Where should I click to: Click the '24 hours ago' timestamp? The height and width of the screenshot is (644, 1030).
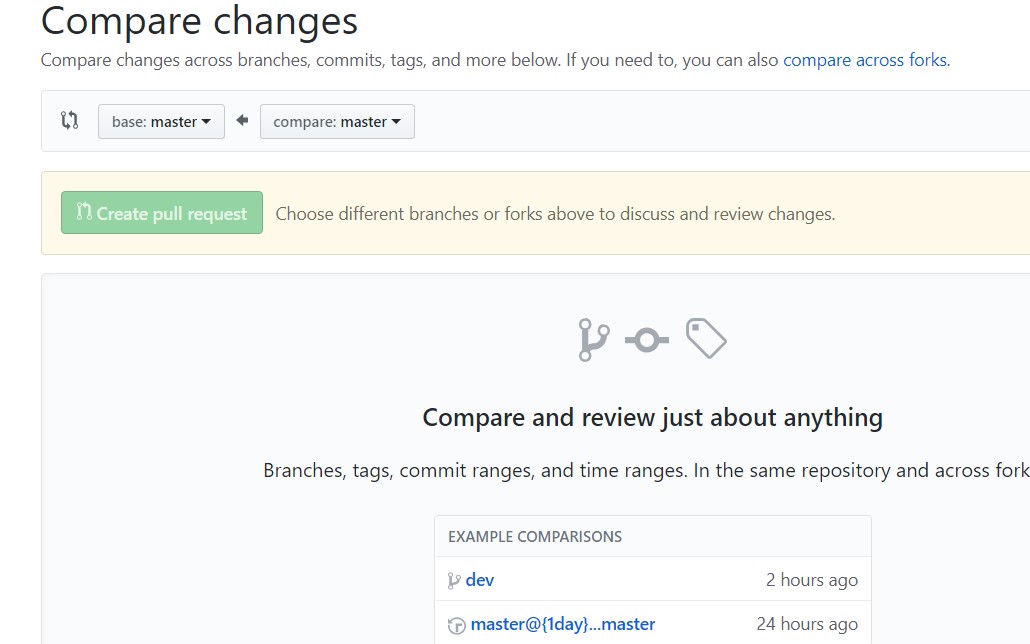(x=807, y=624)
